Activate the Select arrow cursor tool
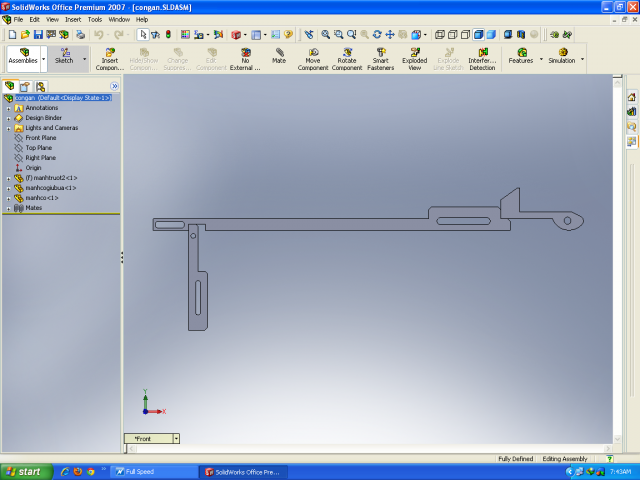Image resolution: width=640 pixels, height=480 pixels. point(142,35)
